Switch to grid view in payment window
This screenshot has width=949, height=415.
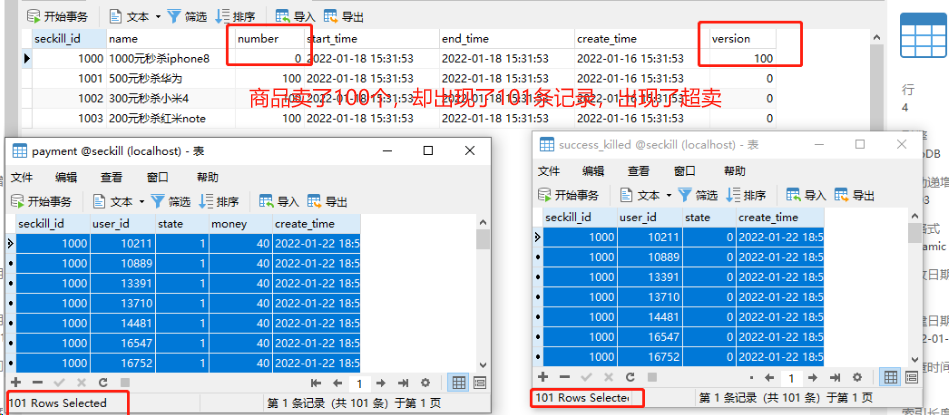pyautogui.click(x=459, y=383)
